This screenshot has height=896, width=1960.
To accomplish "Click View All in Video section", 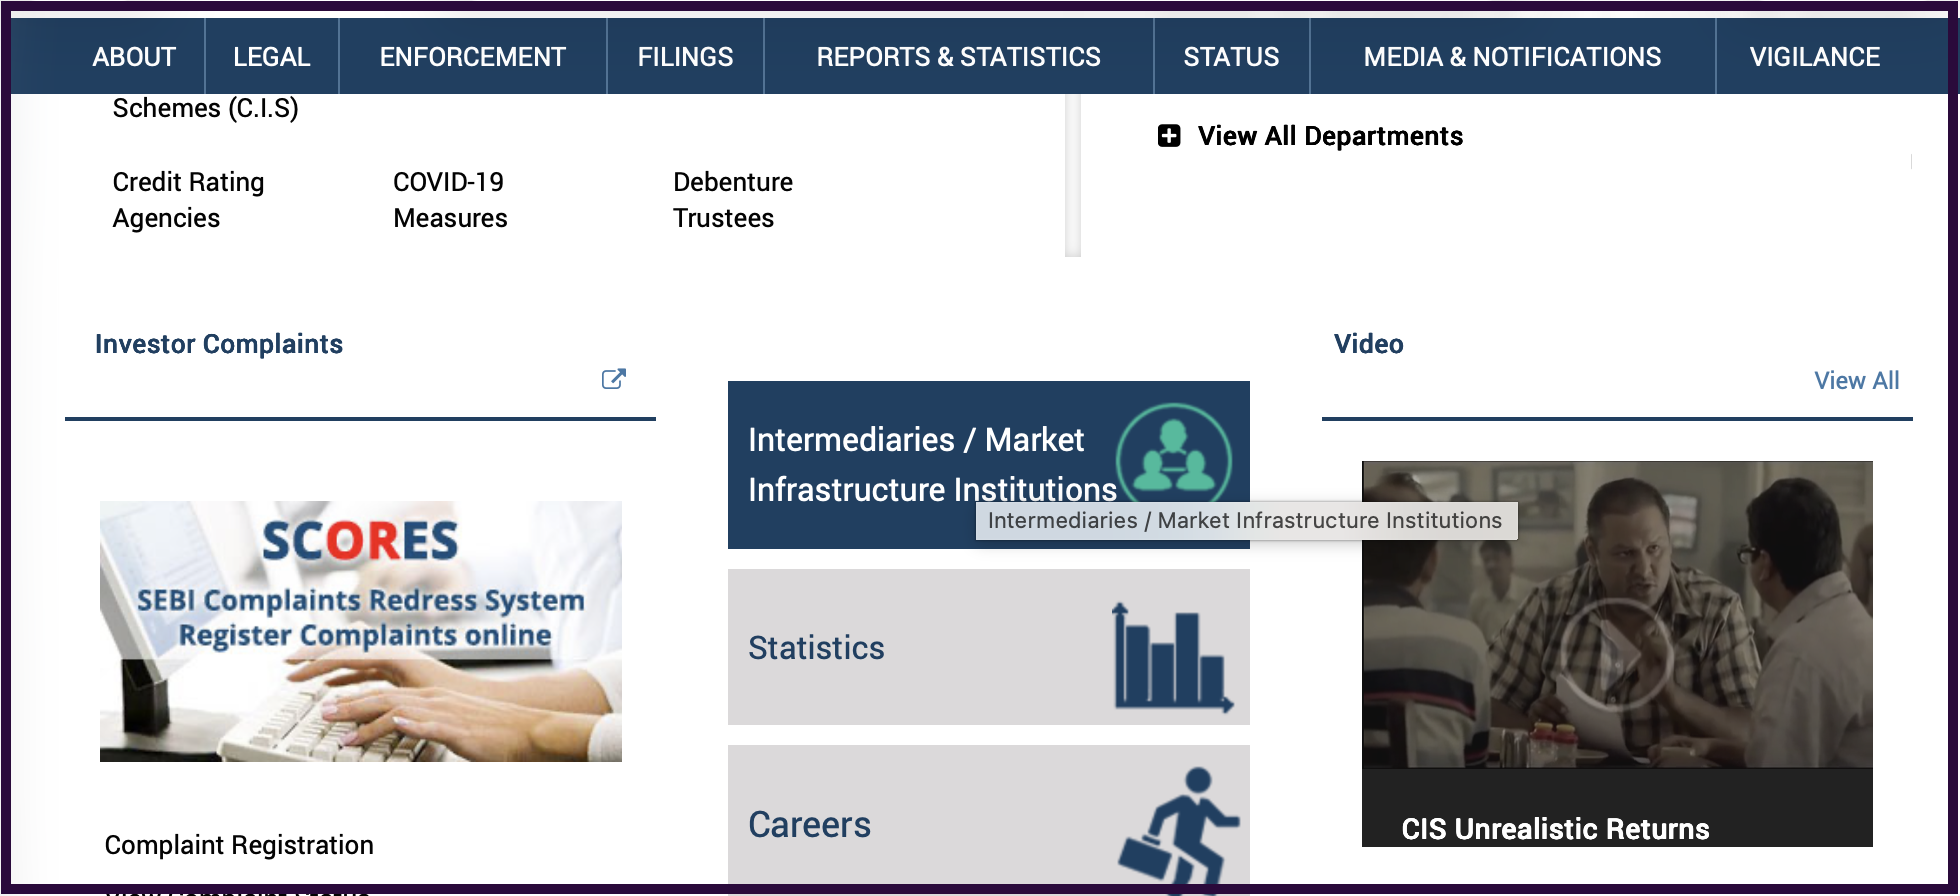I will [1857, 381].
